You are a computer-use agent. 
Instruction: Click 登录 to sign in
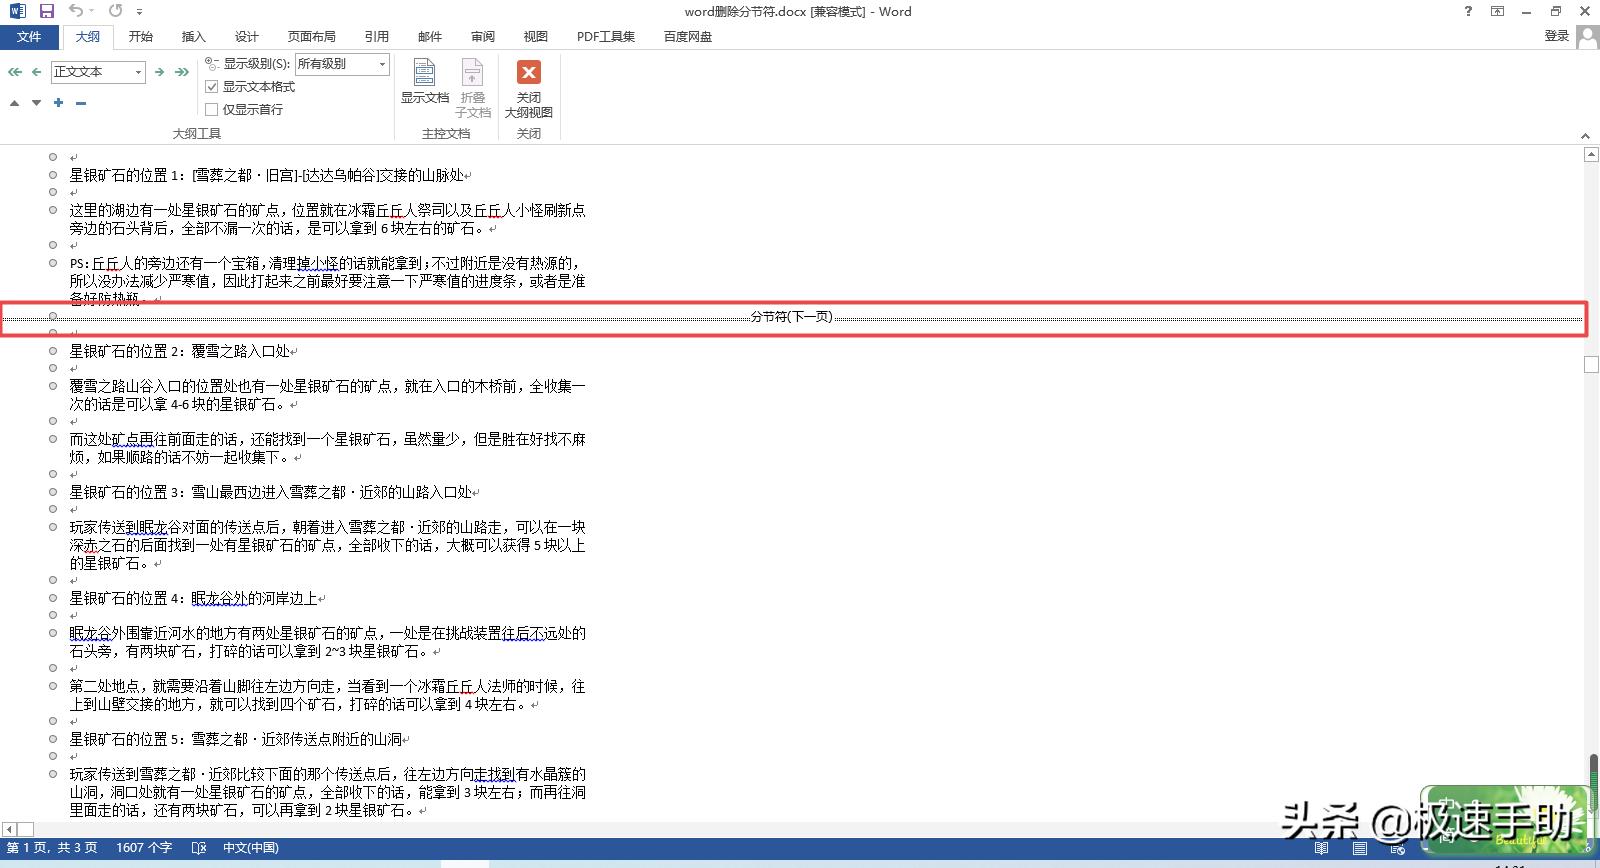click(1556, 36)
